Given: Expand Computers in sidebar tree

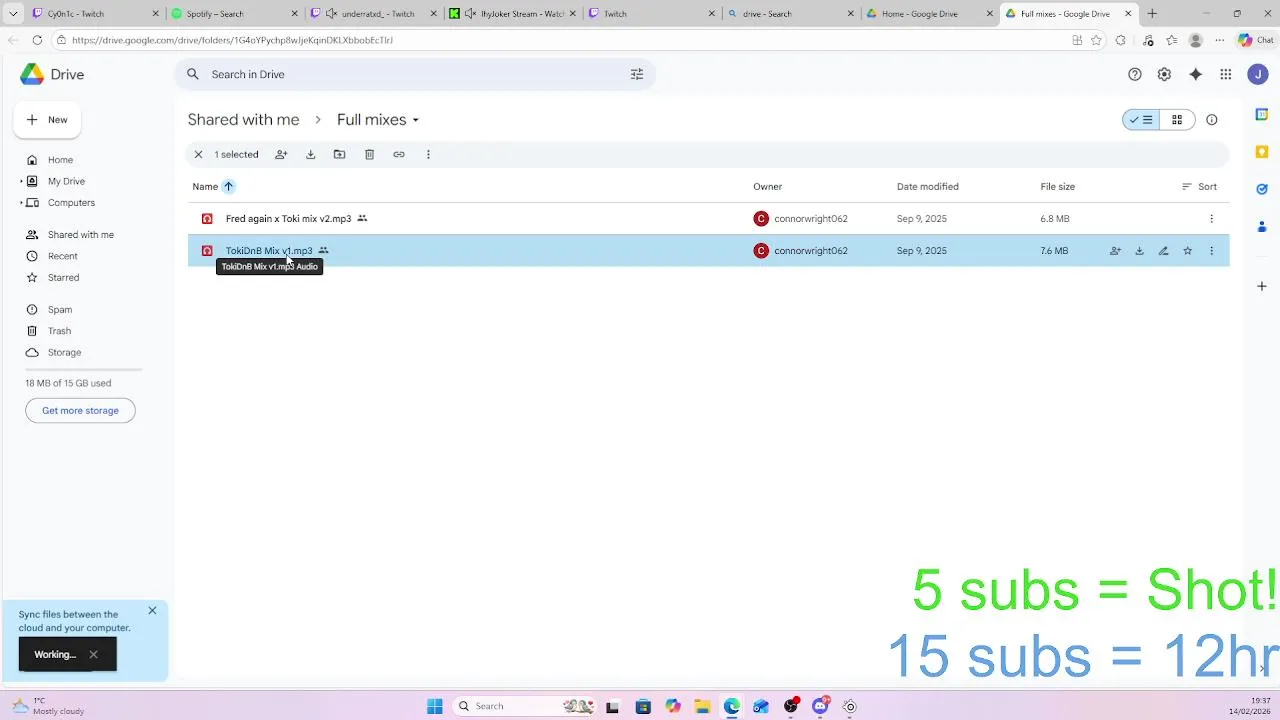Looking at the screenshot, I should click(x=22, y=203).
